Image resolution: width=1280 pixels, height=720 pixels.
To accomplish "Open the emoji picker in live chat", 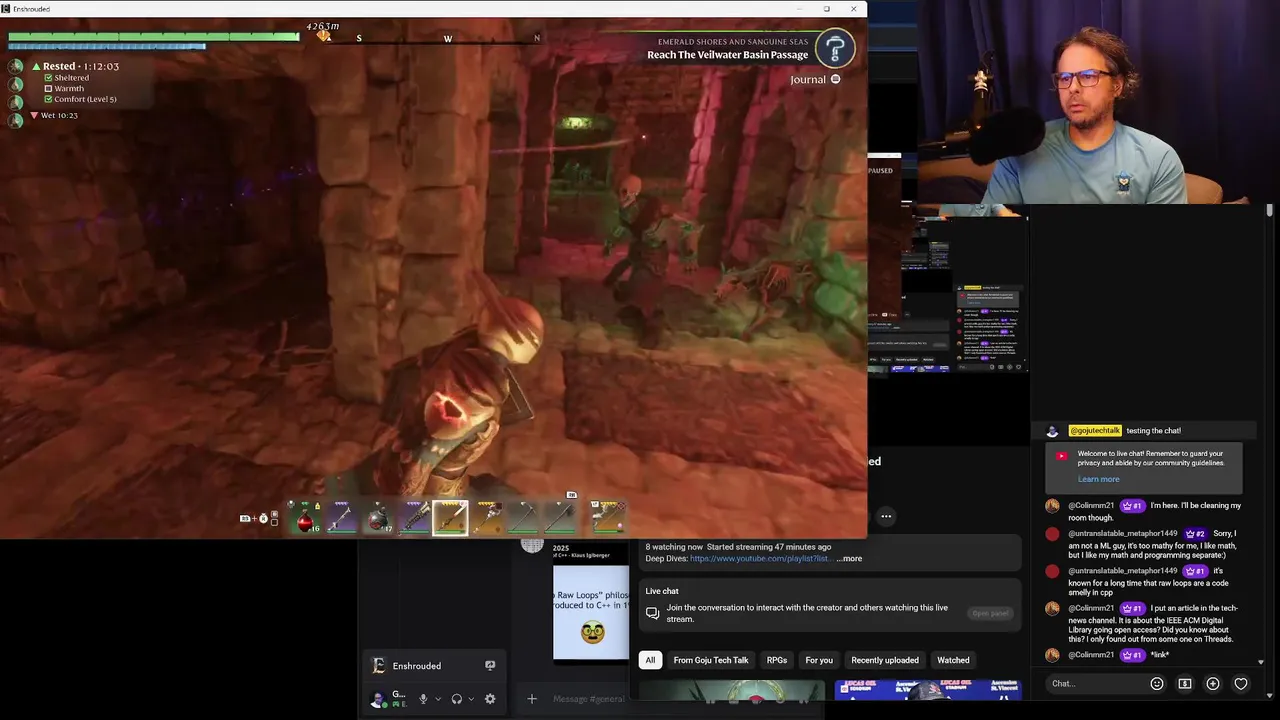I will pos(1157,684).
